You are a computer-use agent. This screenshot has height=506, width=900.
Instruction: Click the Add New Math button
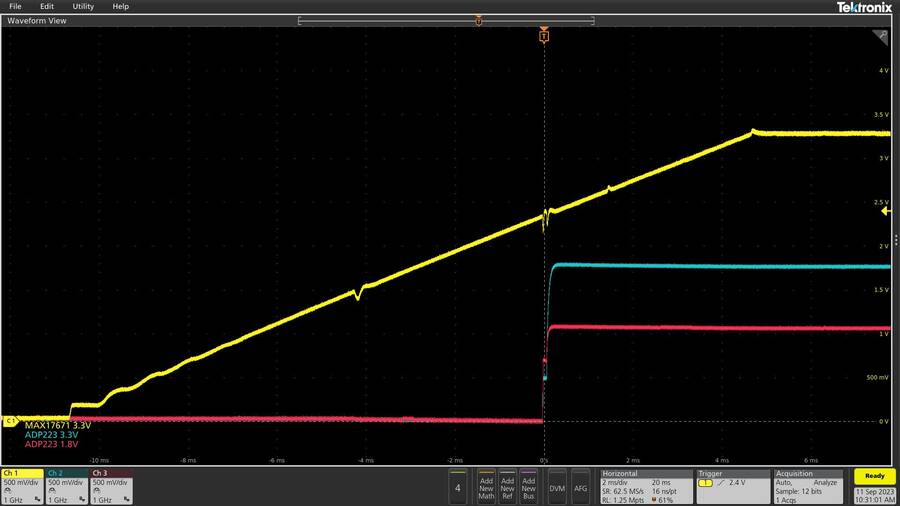486,486
